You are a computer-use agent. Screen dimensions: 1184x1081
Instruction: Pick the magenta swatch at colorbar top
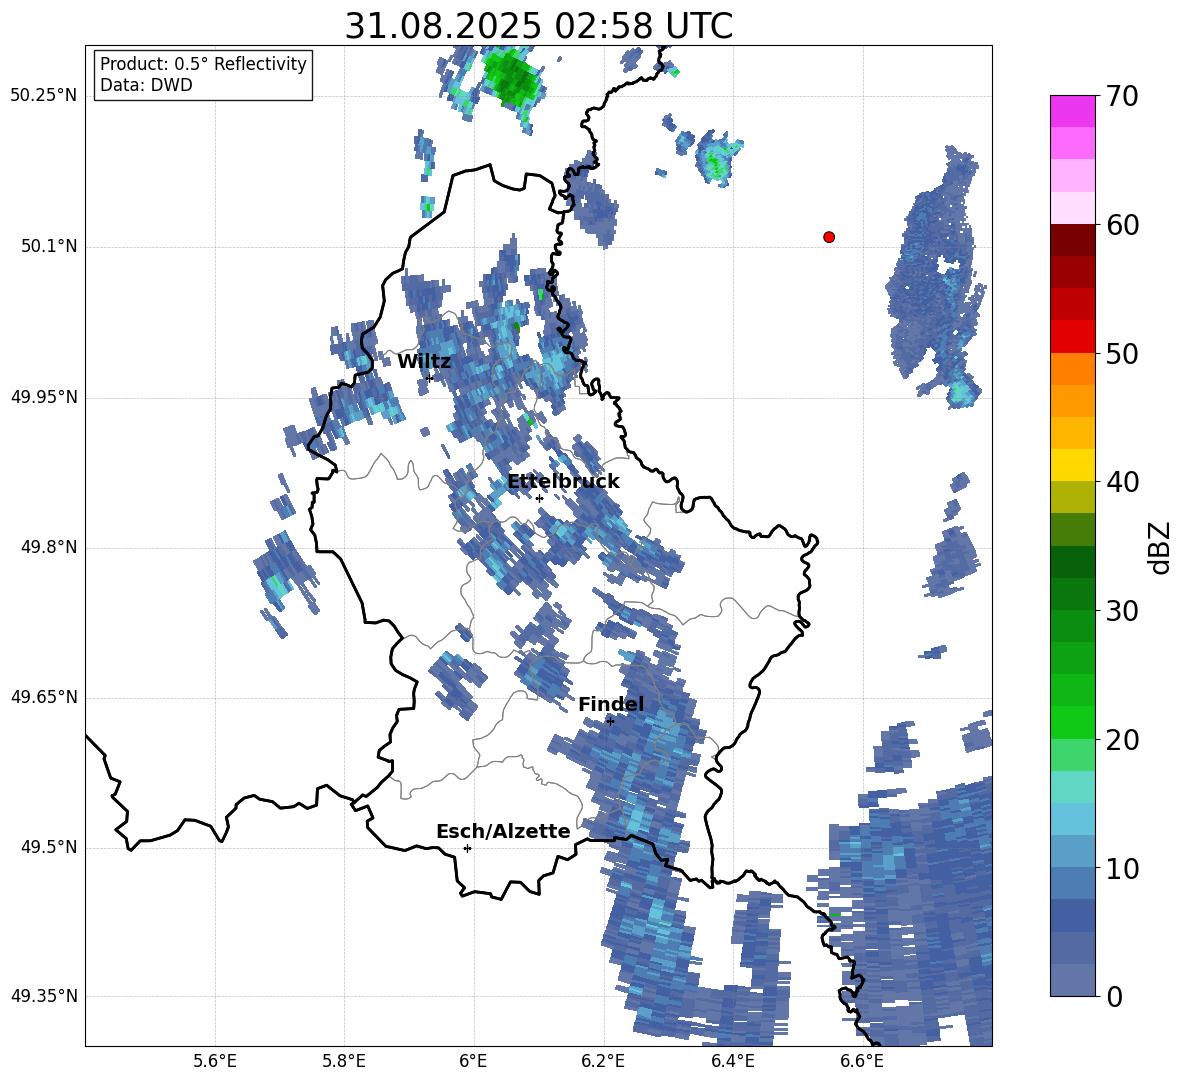(x=1073, y=111)
